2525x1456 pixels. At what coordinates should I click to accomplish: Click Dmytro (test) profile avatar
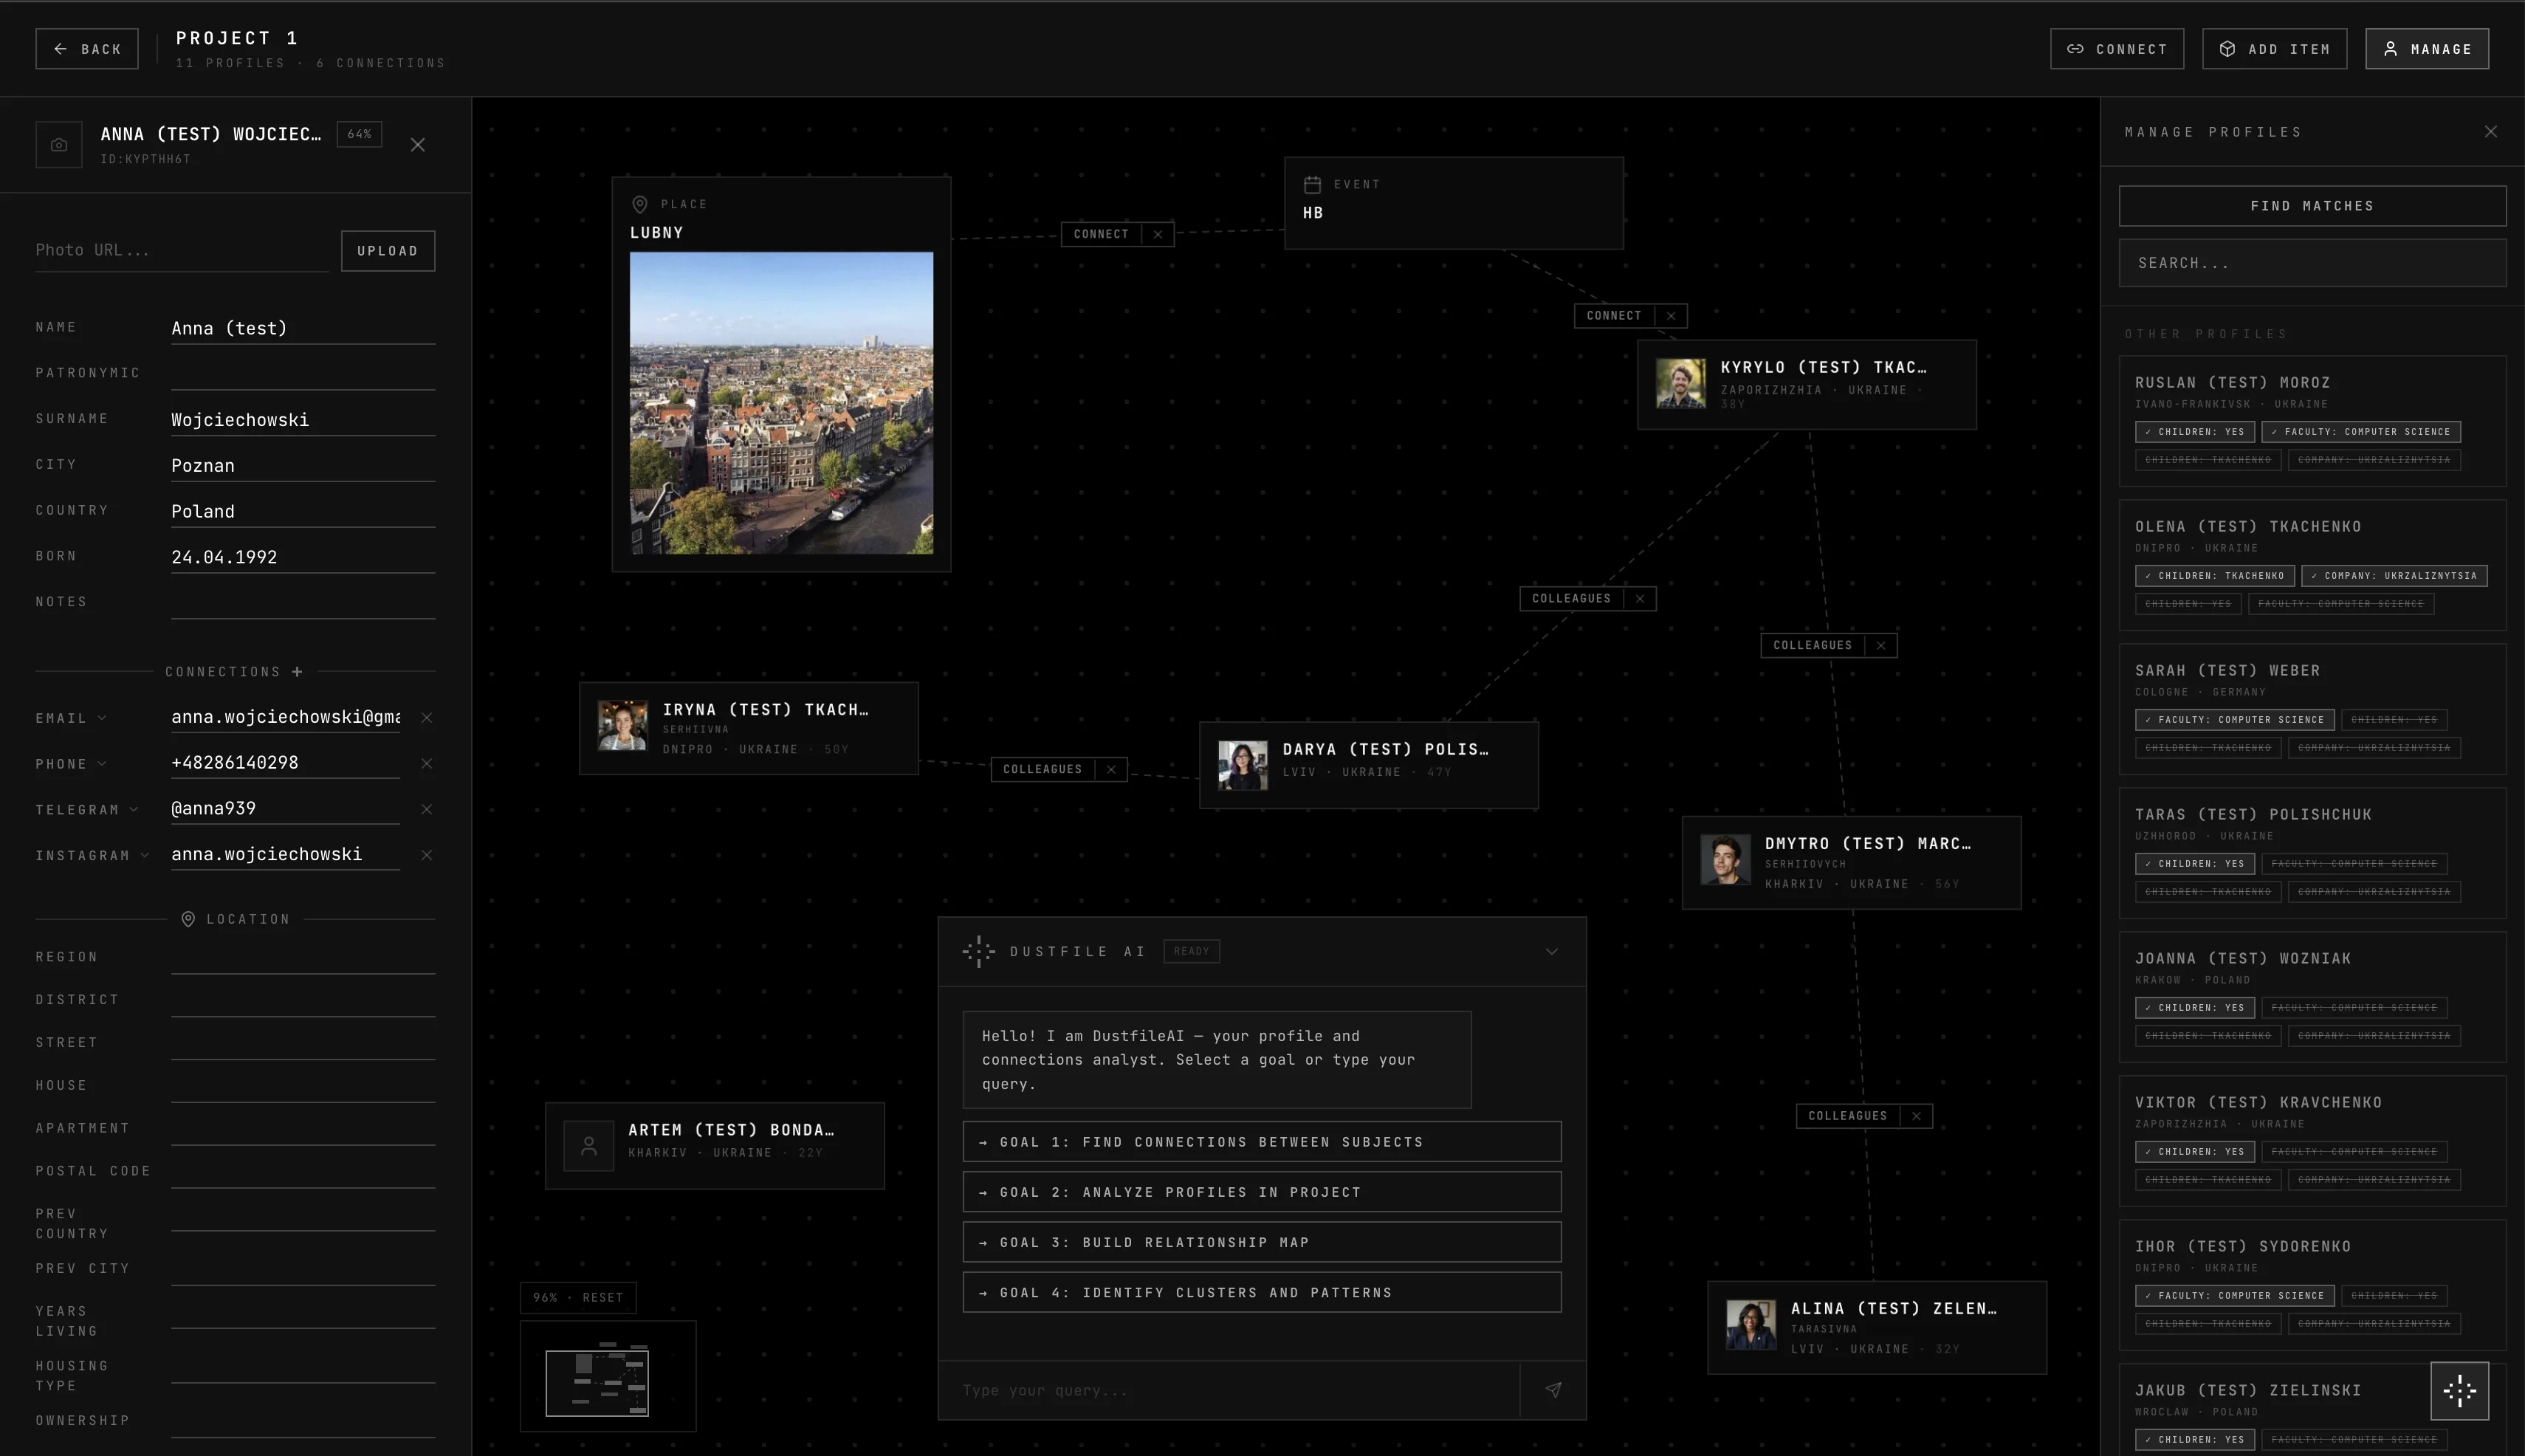[x=1726, y=860]
